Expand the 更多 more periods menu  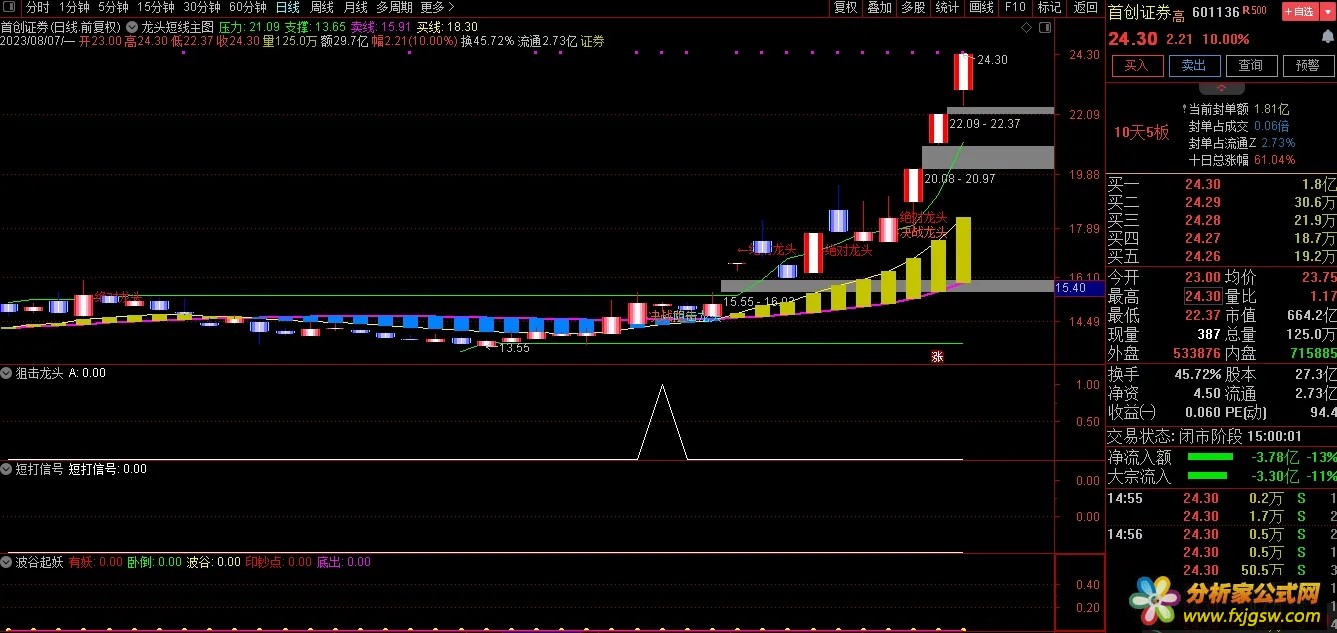click(438, 7)
